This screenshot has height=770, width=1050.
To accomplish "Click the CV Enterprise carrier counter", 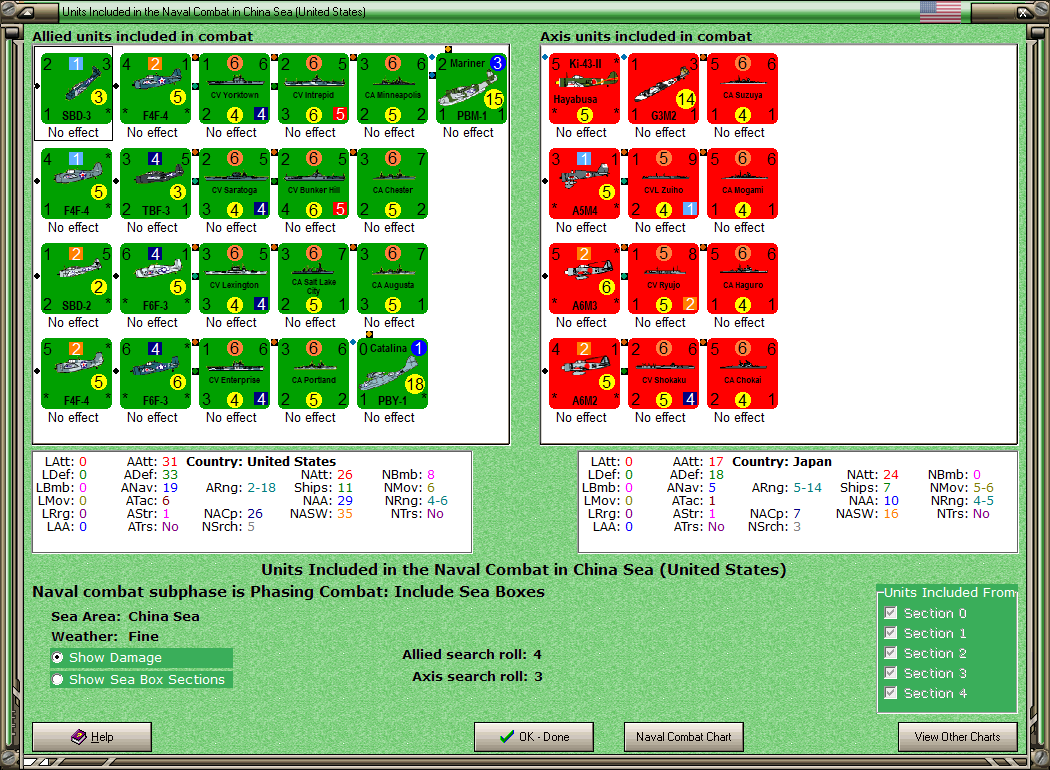I will 234,374.
